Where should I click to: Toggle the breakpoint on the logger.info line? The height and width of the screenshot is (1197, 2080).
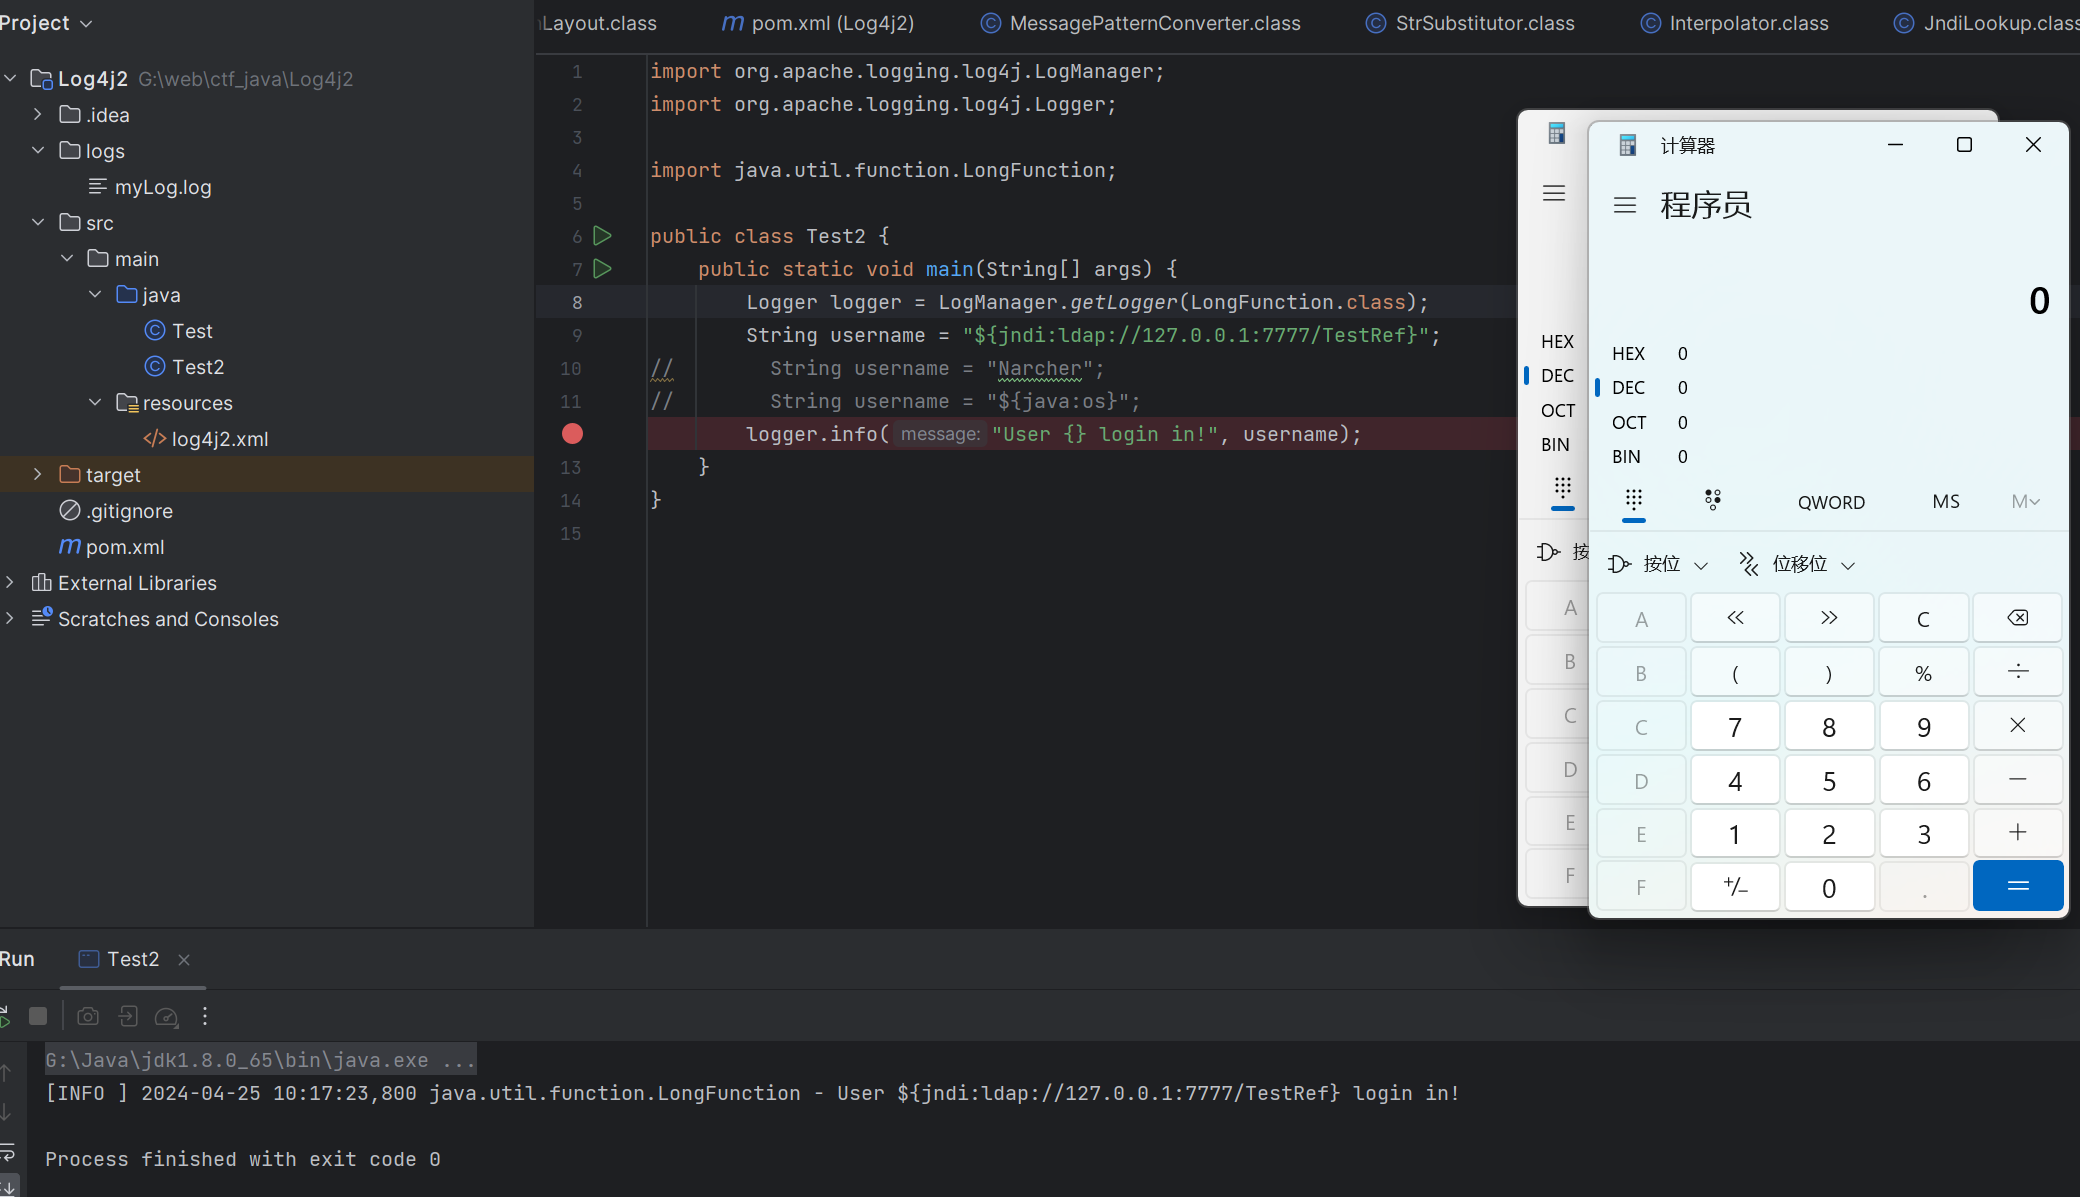(x=572, y=434)
